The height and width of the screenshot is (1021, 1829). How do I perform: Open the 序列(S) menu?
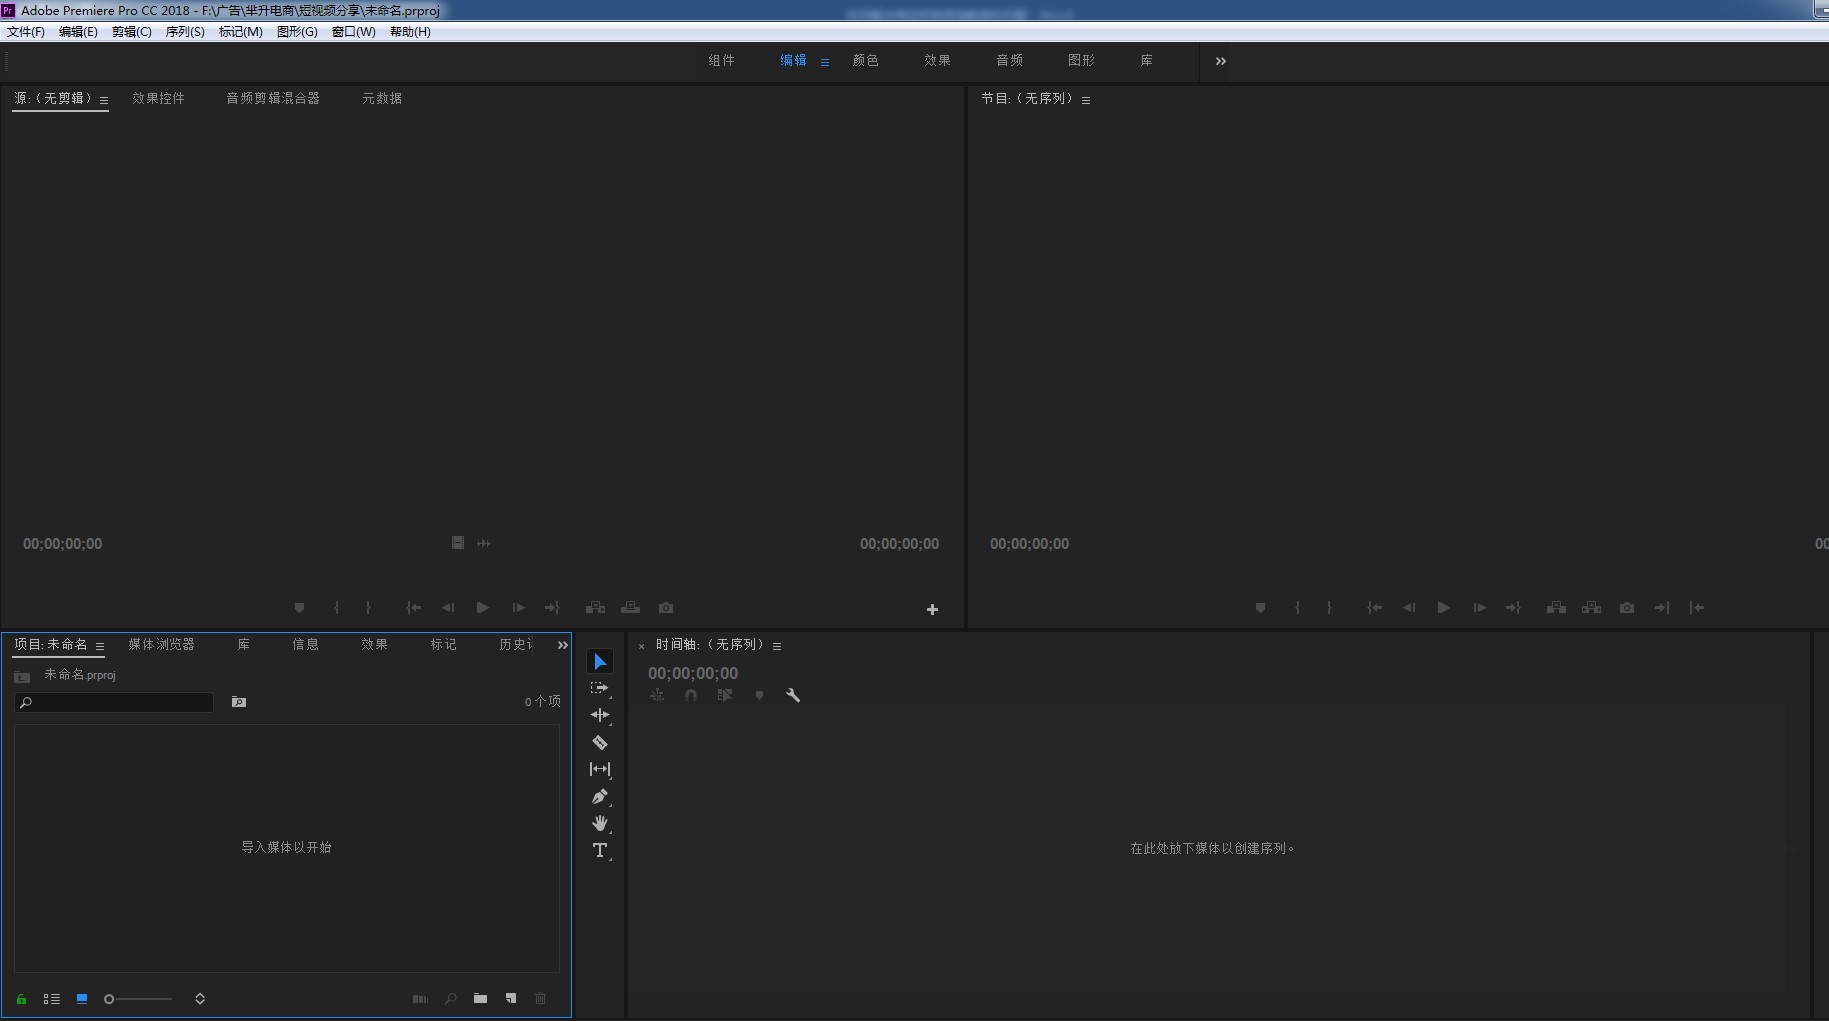(x=185, y=32)
